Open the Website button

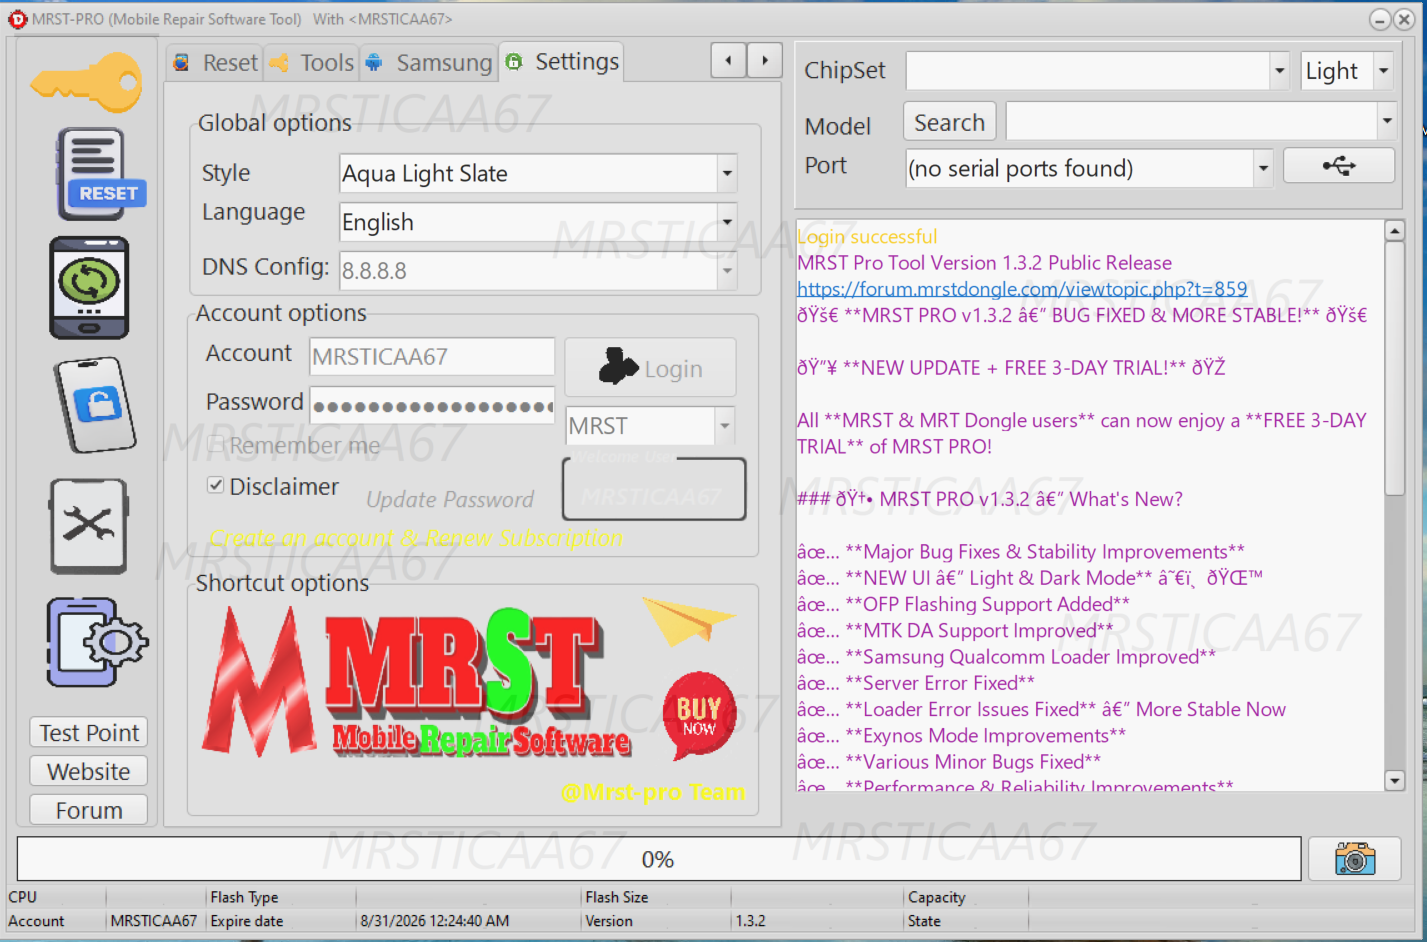pos(89,771)
